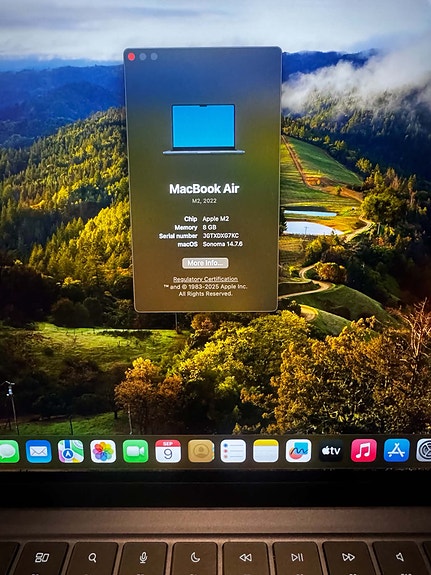The height and width of the screenshot is (575, 431).
Task: Launch FaceTime from the Dock
Action: coord(135,451)
